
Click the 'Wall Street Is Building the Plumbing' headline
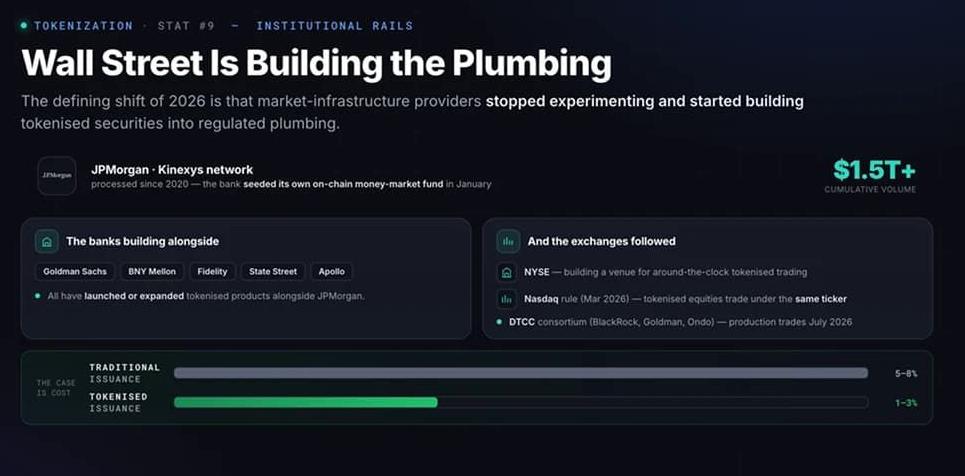coord(316,62)
